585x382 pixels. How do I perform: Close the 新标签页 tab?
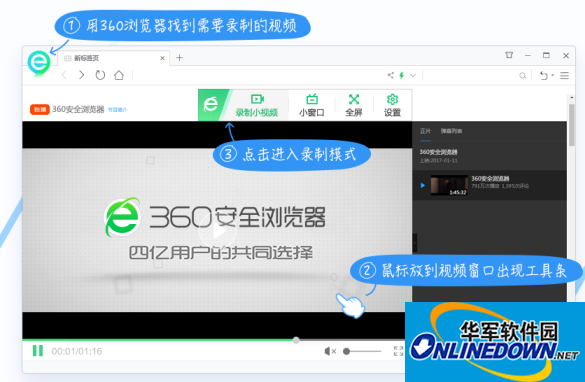(x=162, y=58)
